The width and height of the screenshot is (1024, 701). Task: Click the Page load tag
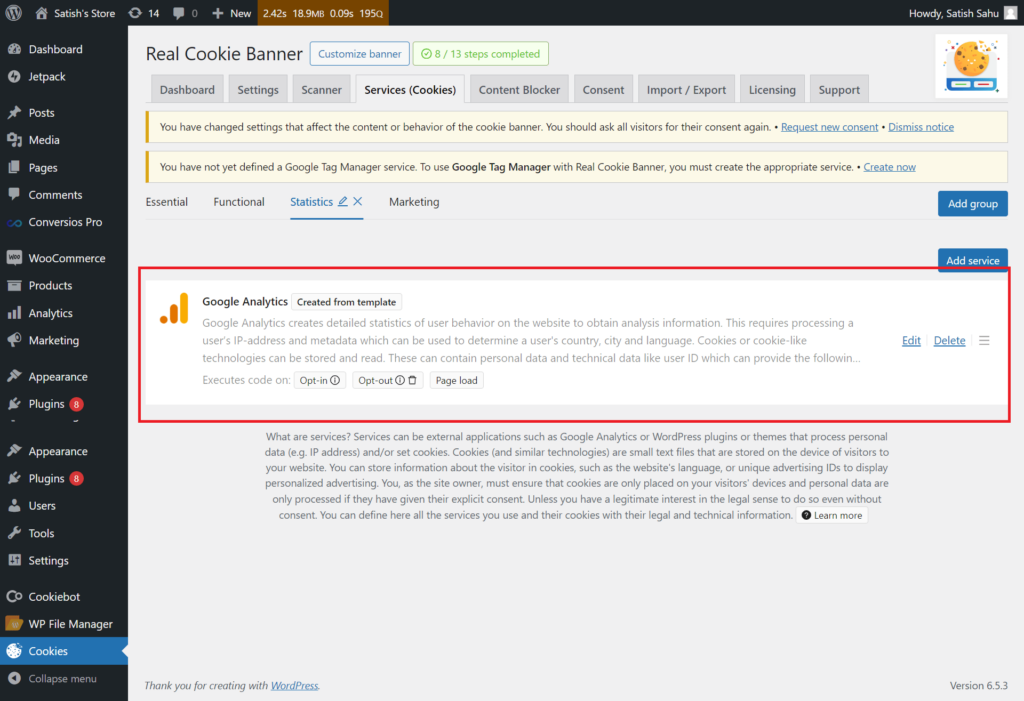pos(456,380)
